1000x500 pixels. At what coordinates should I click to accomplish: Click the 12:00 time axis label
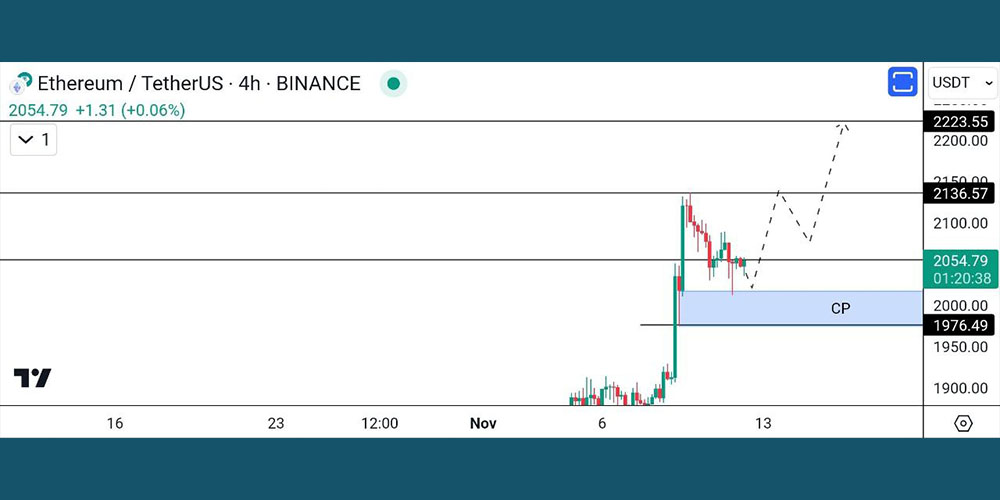pyautogui.click(x=379, y=423)
